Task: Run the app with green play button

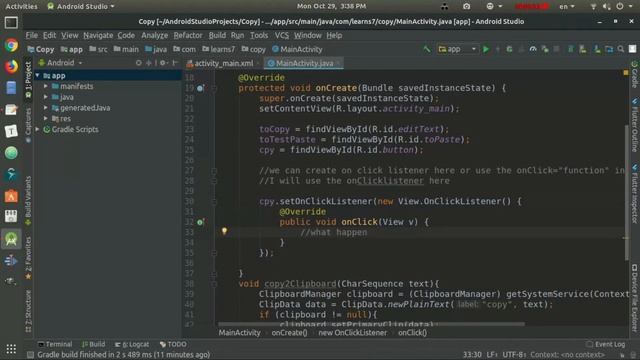Action: (486, 49)
